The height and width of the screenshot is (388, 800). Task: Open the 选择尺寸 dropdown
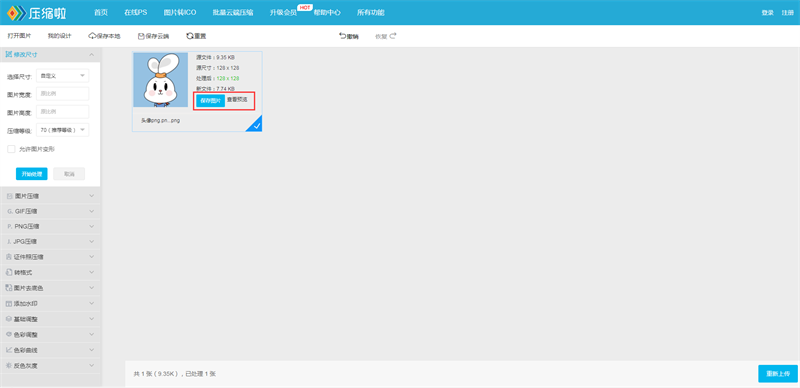pyautogui.click(x=63, y=76)
